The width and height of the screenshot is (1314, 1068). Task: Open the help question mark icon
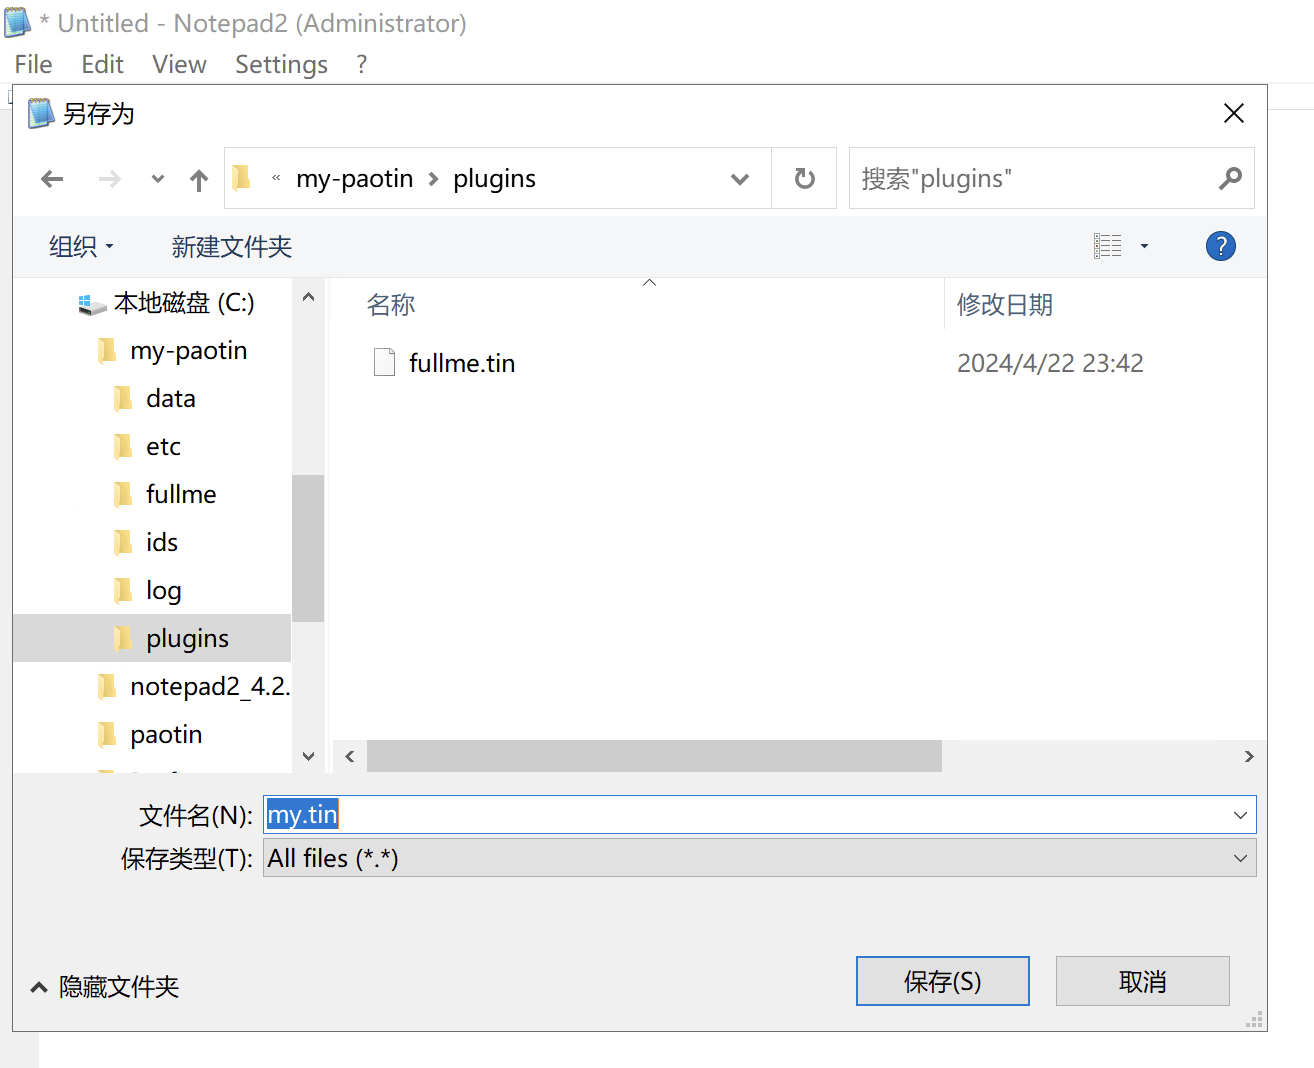click(x=1220, y=246)
